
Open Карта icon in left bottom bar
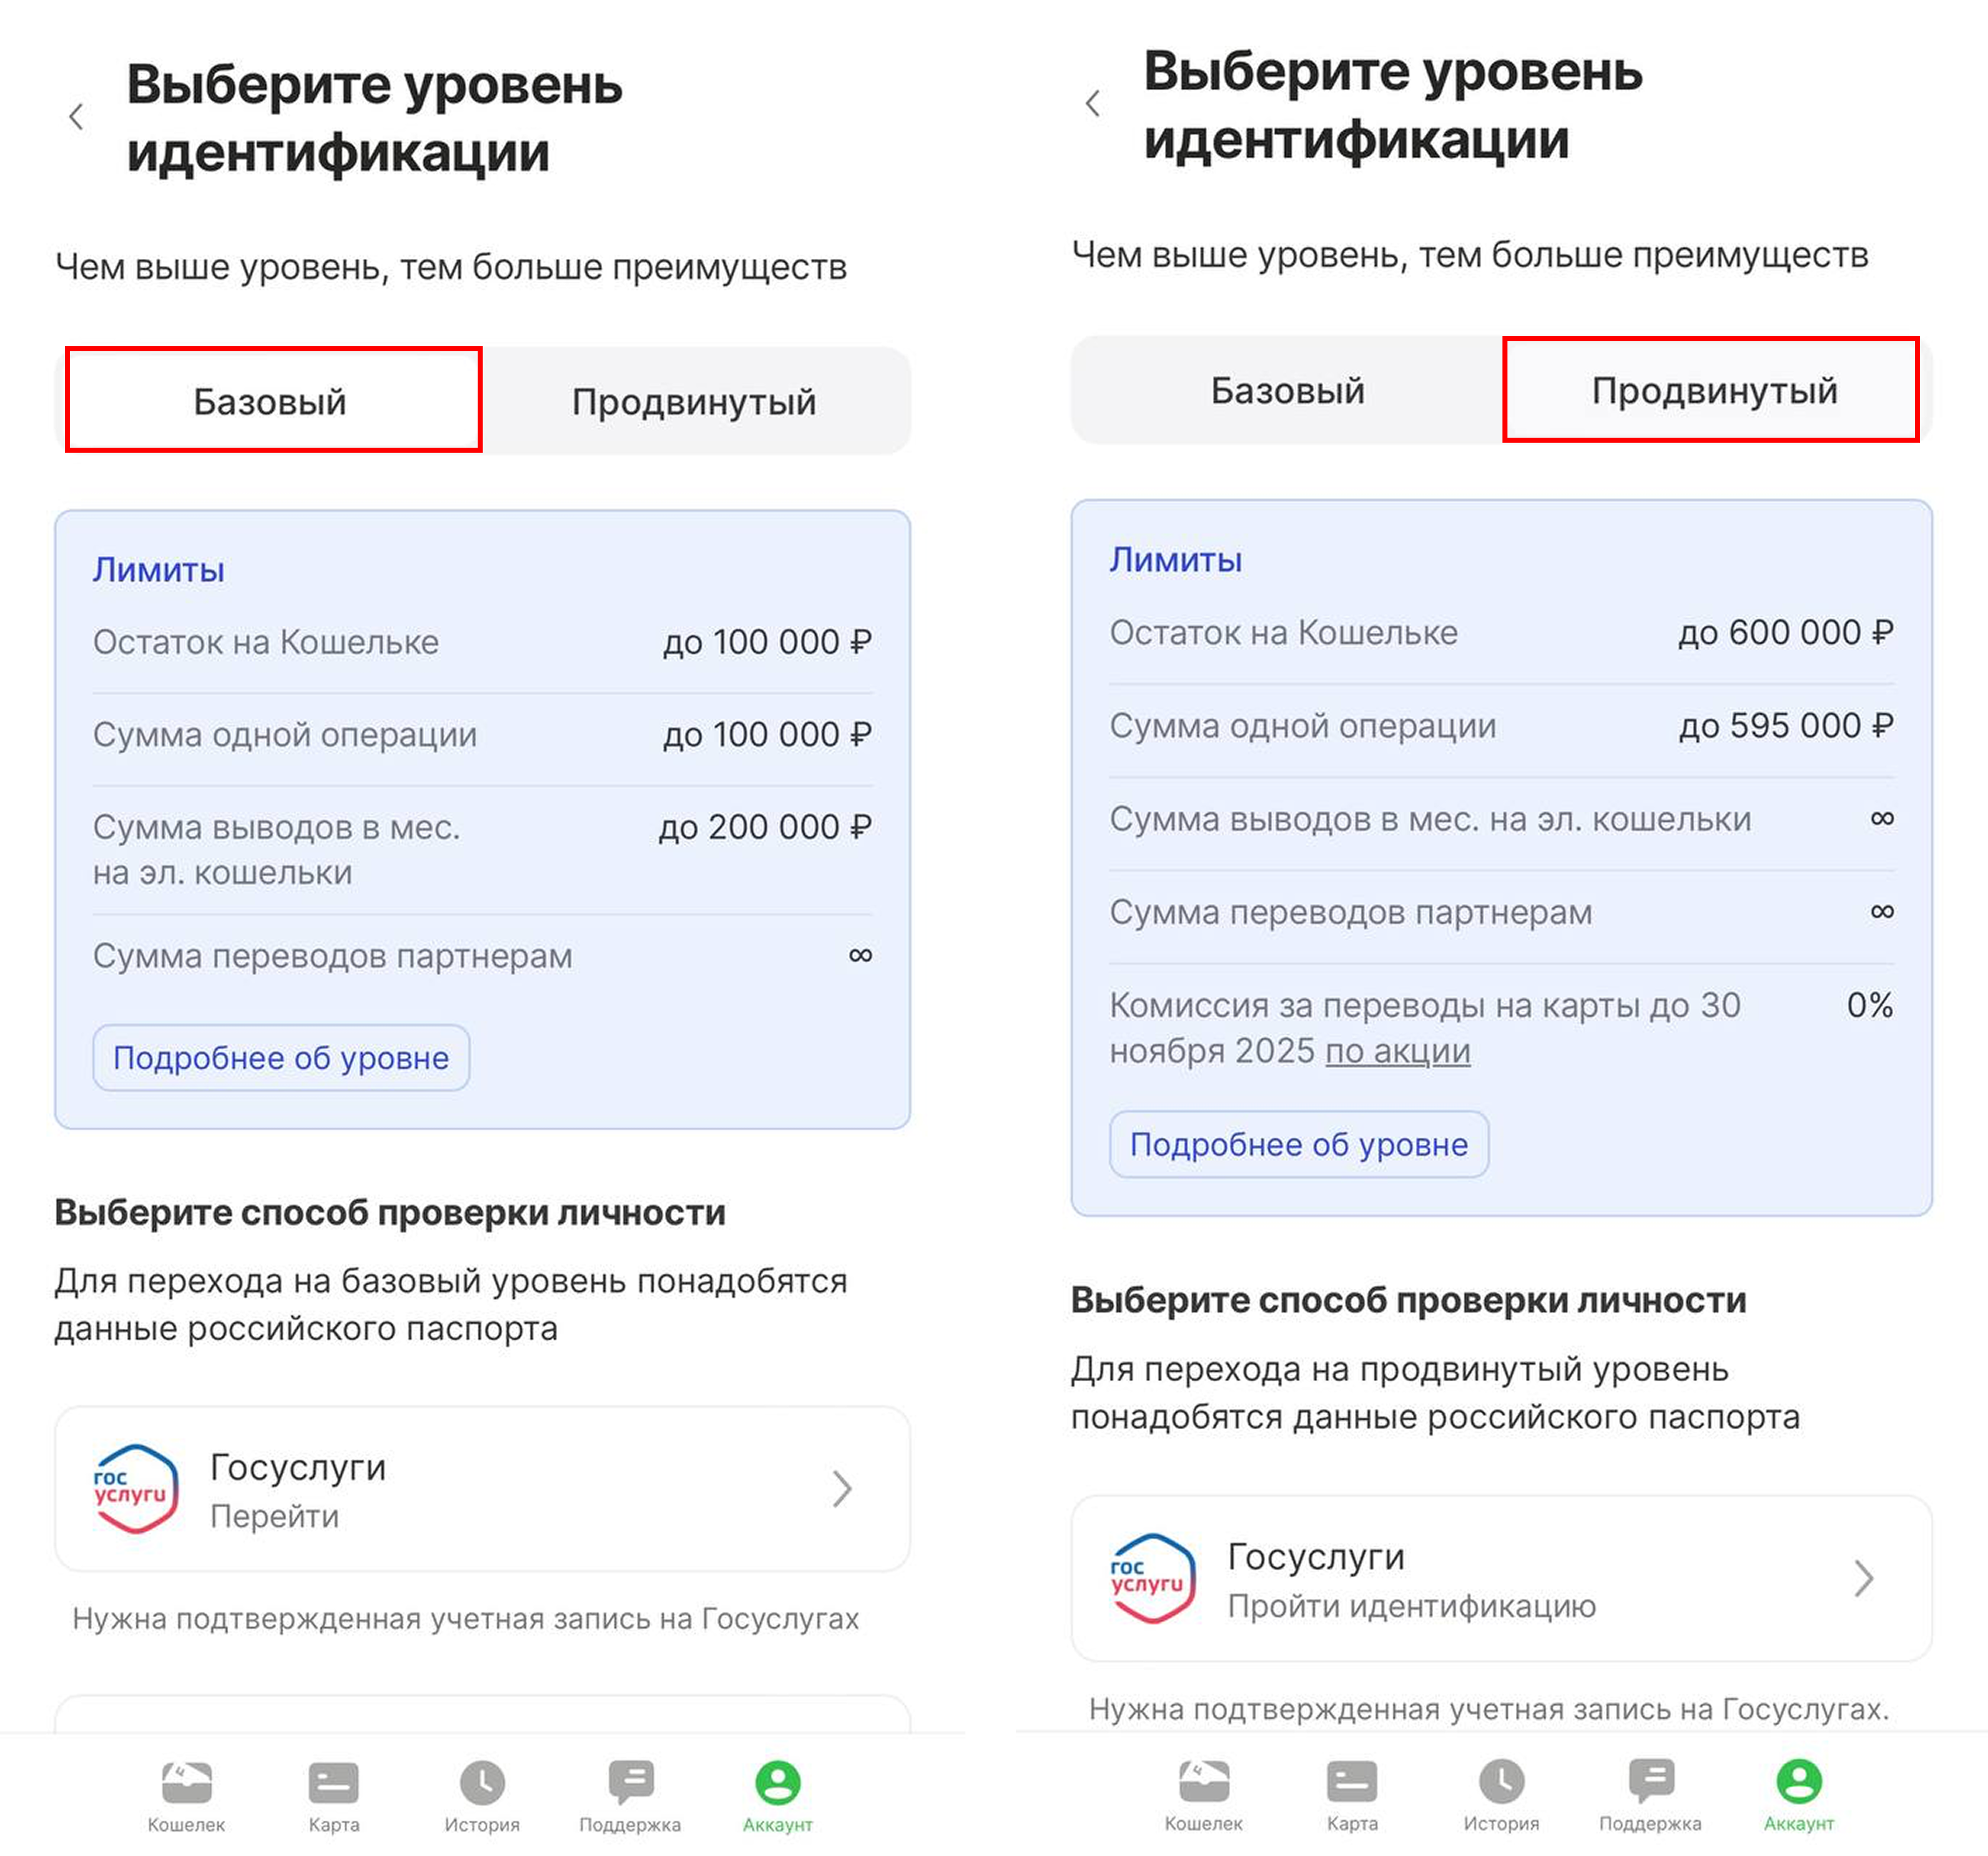tap(333, 1783)
